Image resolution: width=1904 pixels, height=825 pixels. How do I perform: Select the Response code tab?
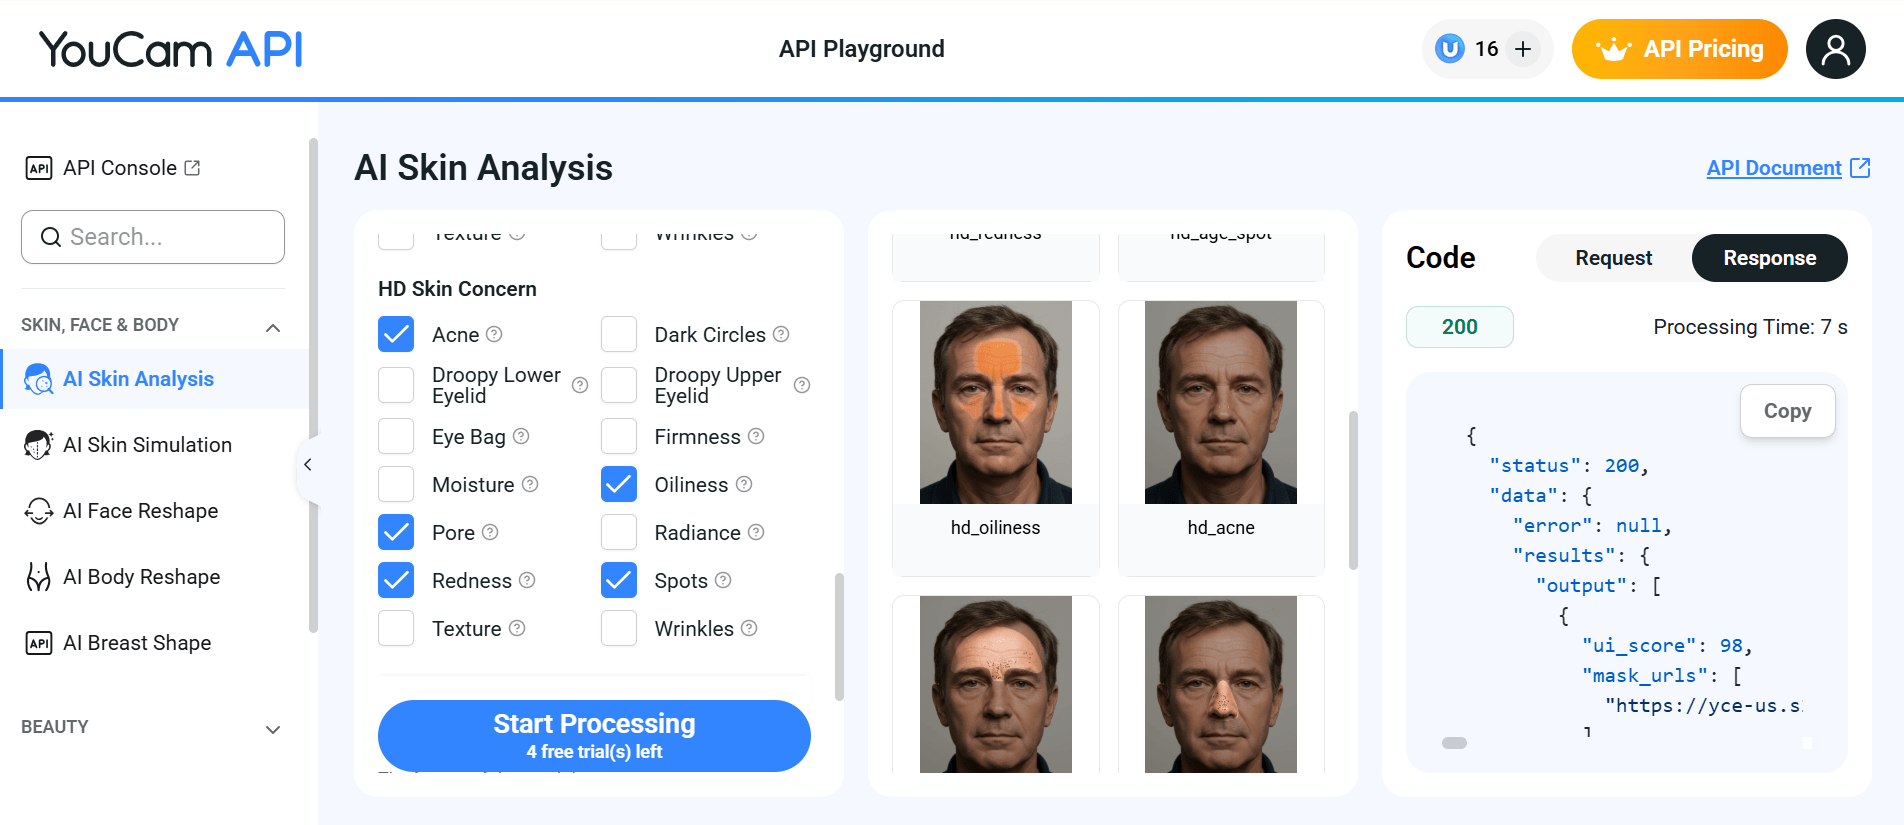pyautogui.click(x=1769, y=258)
